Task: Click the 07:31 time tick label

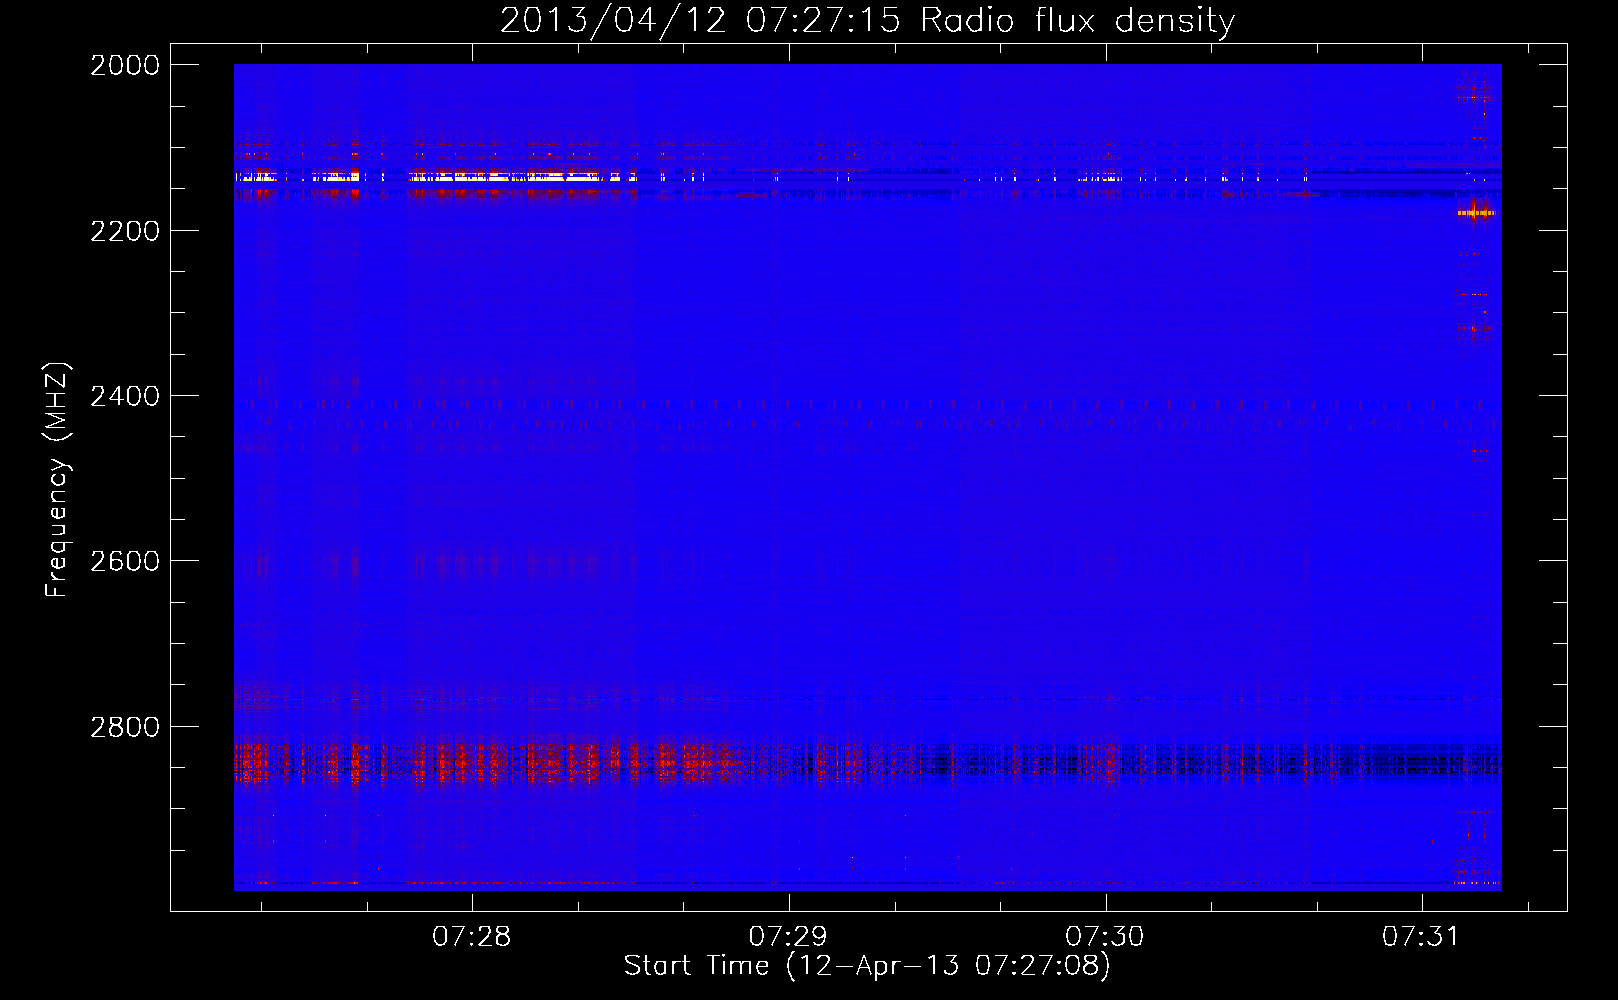Action: (x=1422, y=936)
